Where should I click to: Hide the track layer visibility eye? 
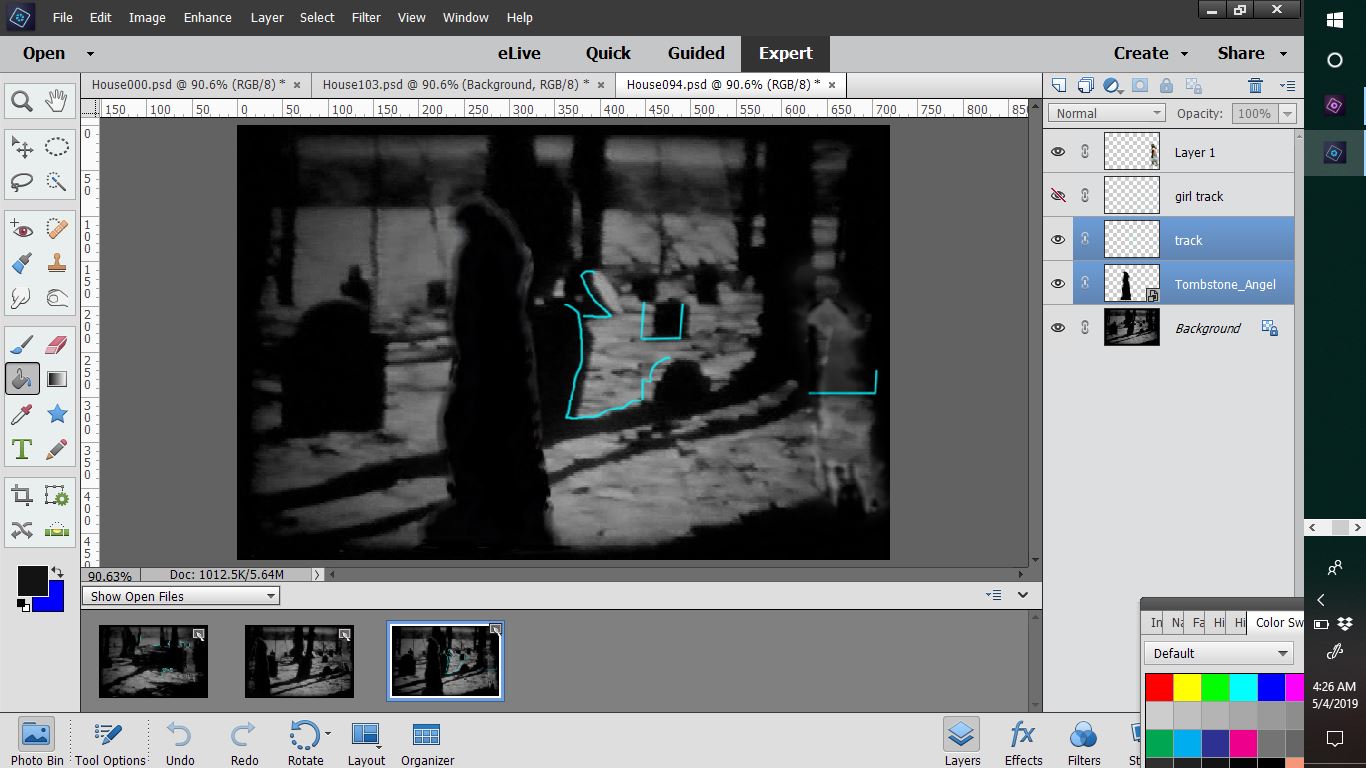coord(1058,240)
